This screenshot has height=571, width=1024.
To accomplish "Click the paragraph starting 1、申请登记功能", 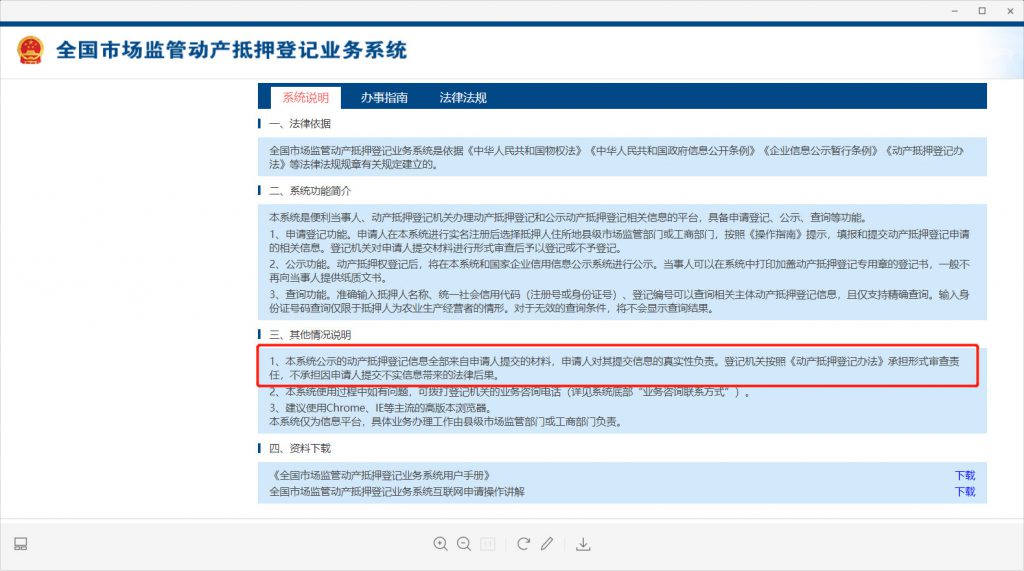I will 620,241.
